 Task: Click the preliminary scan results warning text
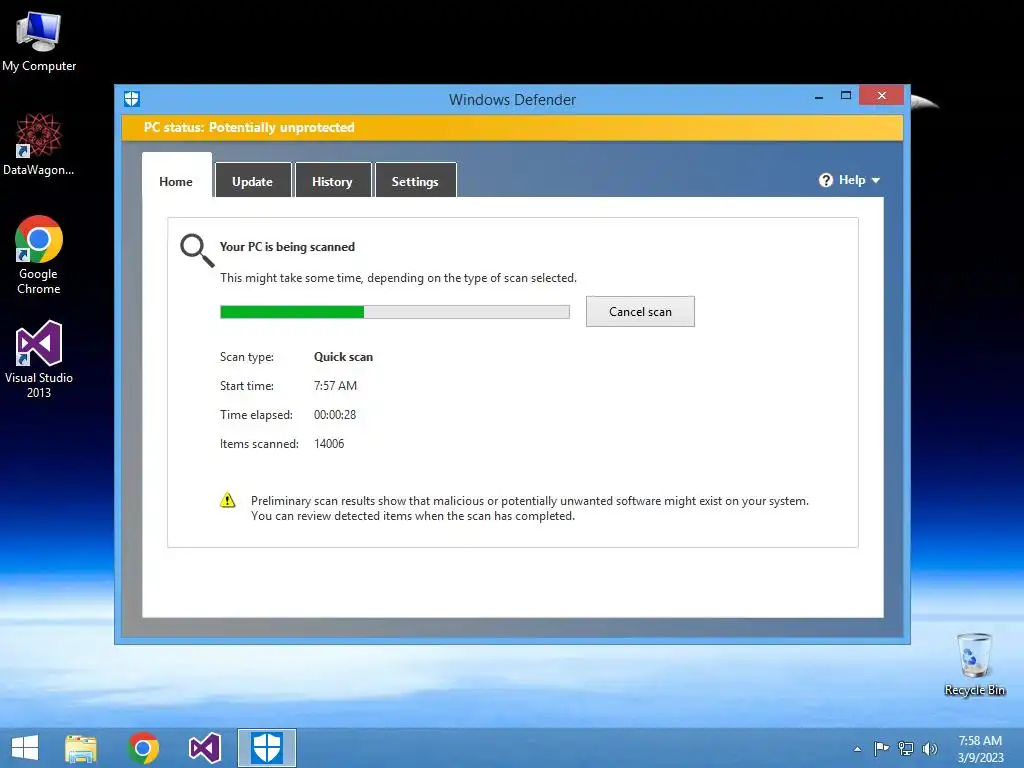(x=530, y=508)
